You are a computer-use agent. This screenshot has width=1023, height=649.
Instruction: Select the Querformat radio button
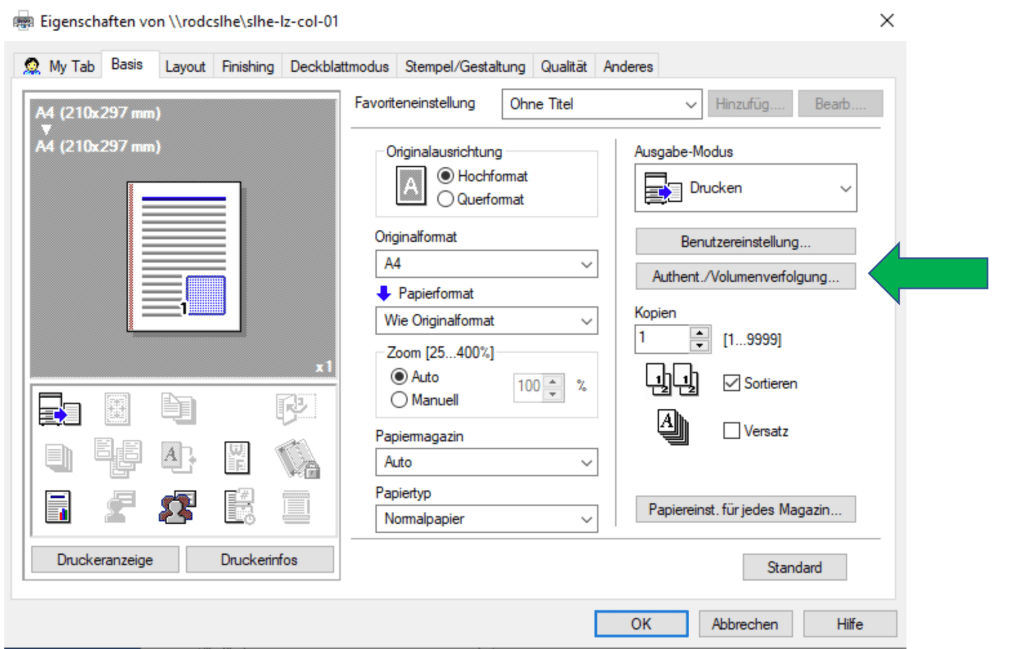click(x=445, y=199)
